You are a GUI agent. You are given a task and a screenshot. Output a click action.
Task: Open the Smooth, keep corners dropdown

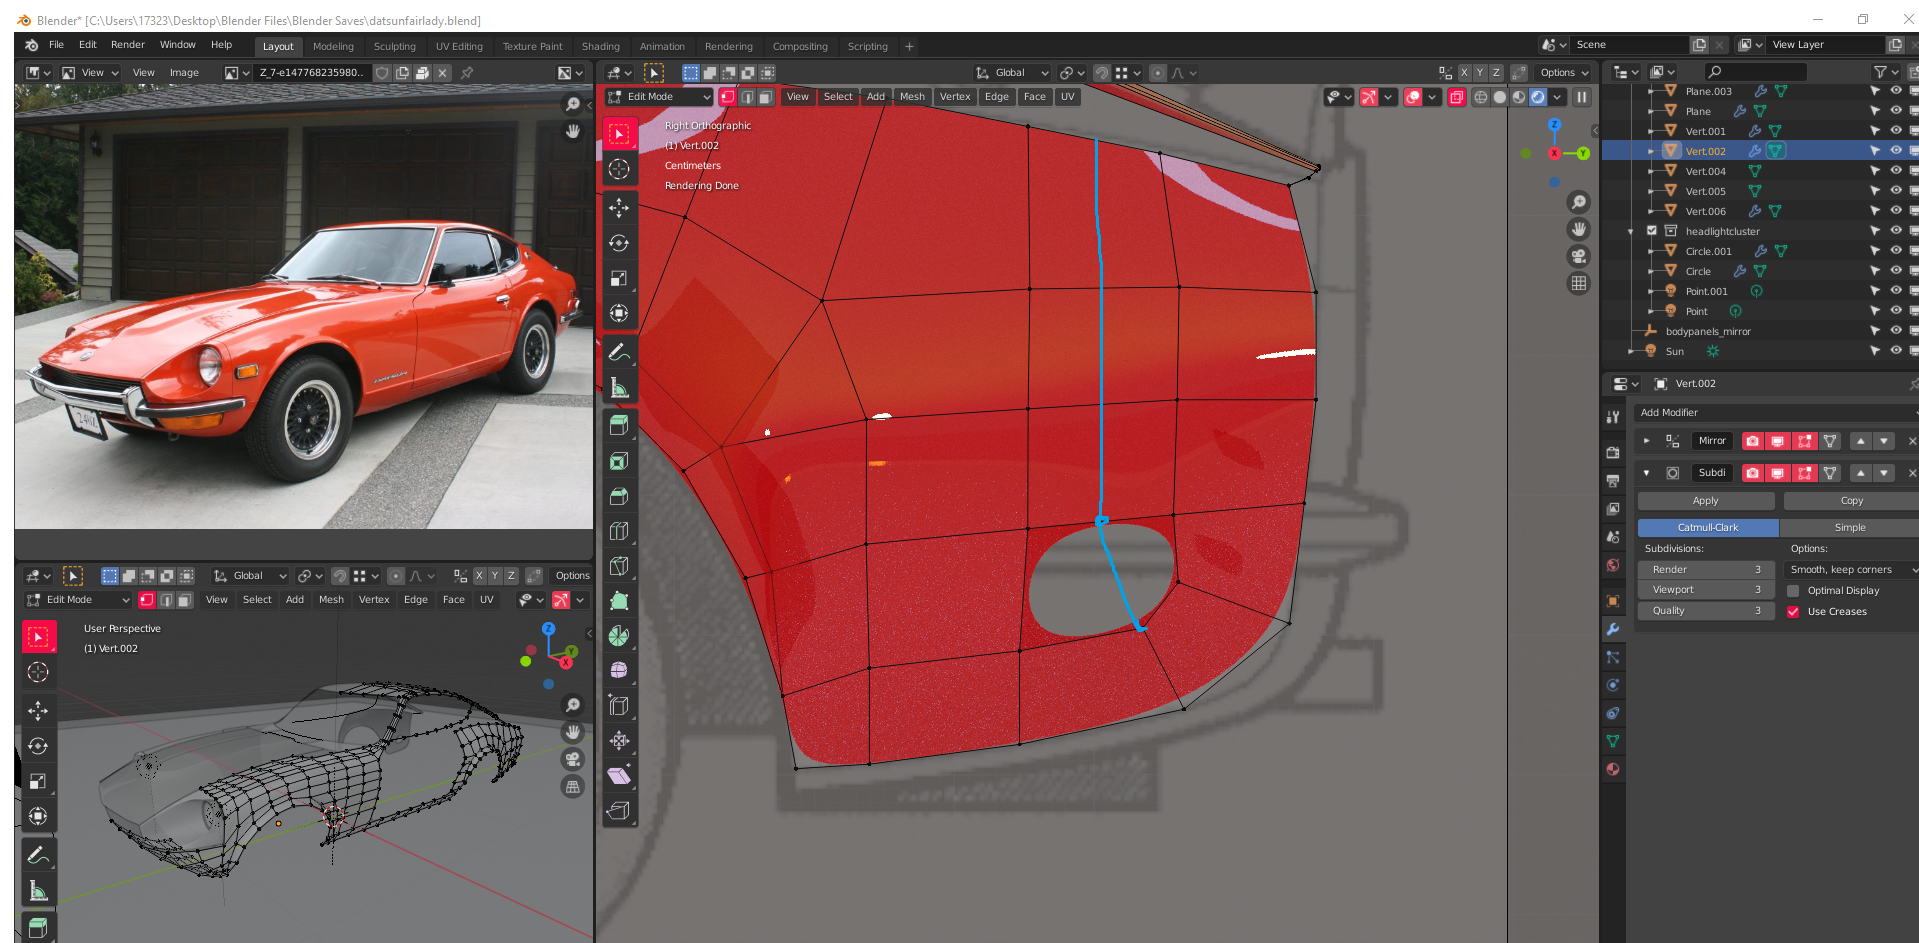(x=1849, y=570)
